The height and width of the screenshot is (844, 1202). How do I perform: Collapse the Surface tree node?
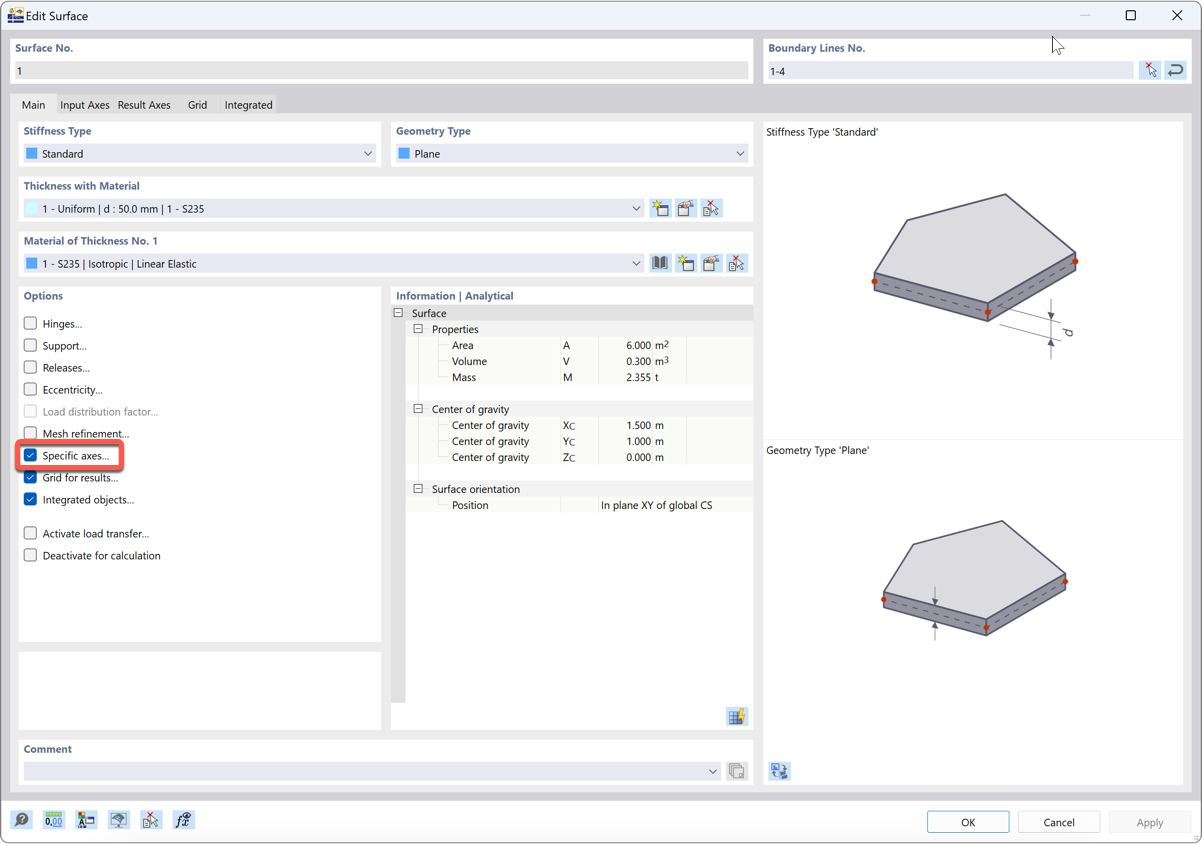click(399, 313)
